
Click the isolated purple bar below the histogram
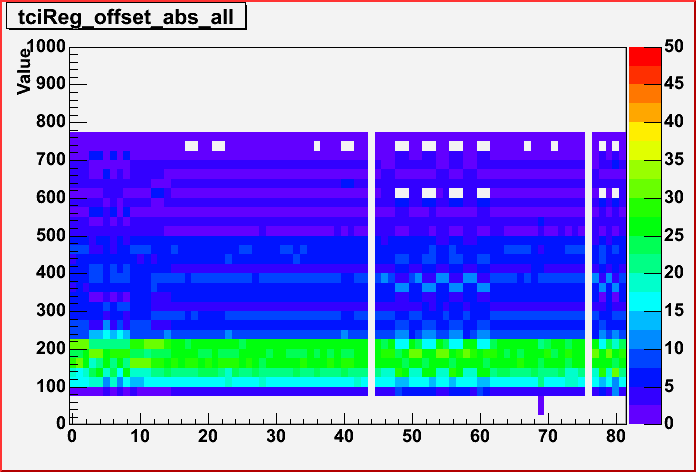click(x=541, y=404)
